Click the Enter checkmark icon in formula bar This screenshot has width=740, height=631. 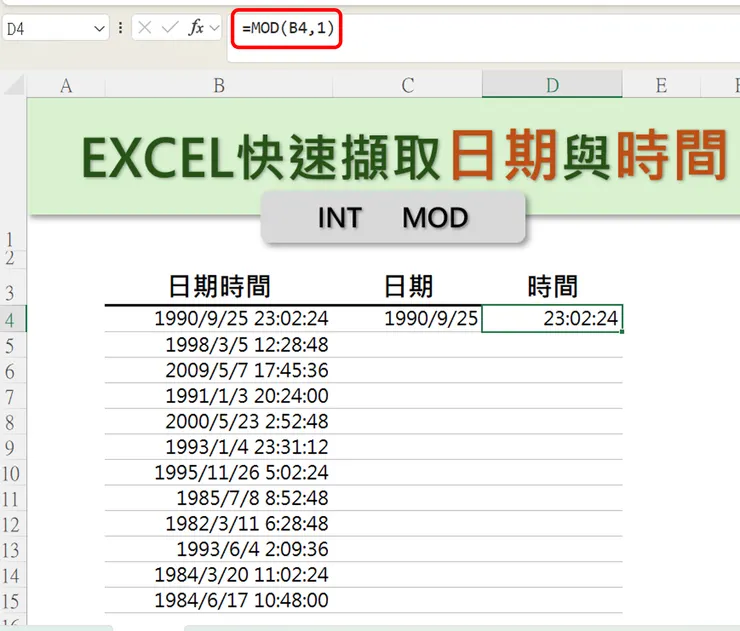click(x=170, y=28)
